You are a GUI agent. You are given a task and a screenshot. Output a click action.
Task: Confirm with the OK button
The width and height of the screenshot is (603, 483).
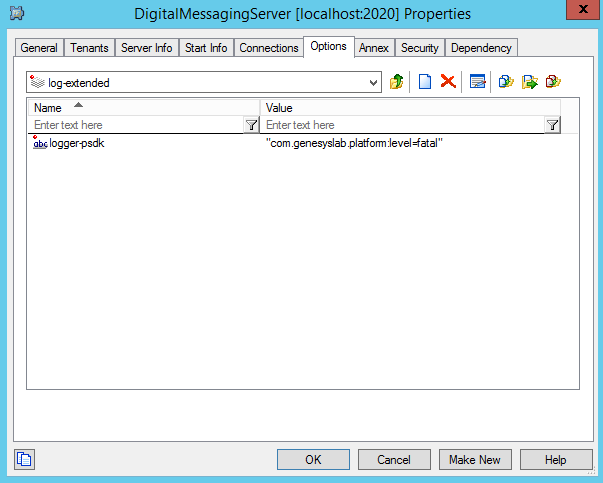(x=313, y=460)
